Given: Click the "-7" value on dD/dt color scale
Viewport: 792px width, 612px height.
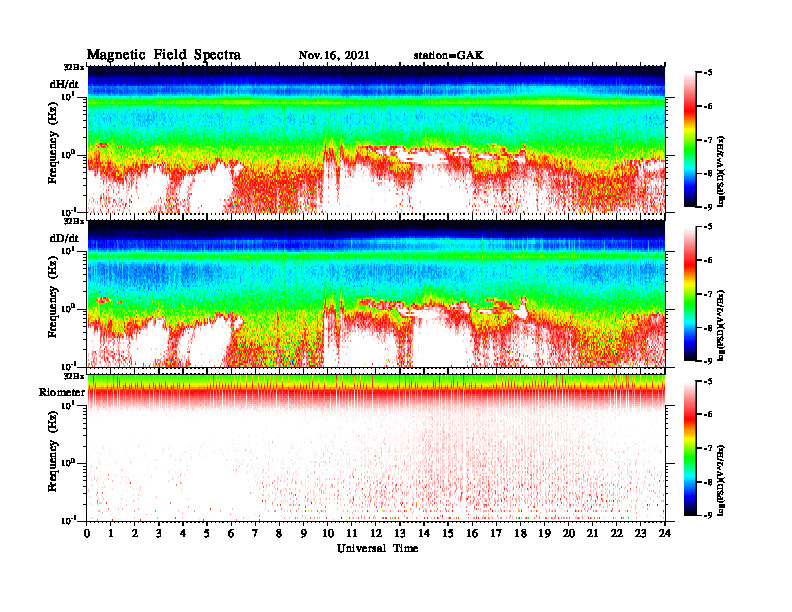Looking at the screenshot, I should 708,294.
